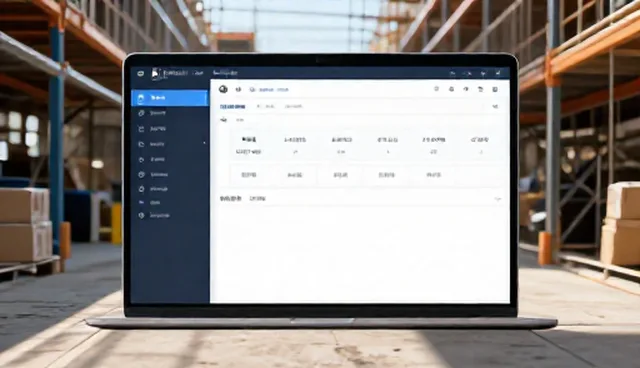Click the last icon at the dark header's right end
Screen dimensions: 640x368
[498, 73]
